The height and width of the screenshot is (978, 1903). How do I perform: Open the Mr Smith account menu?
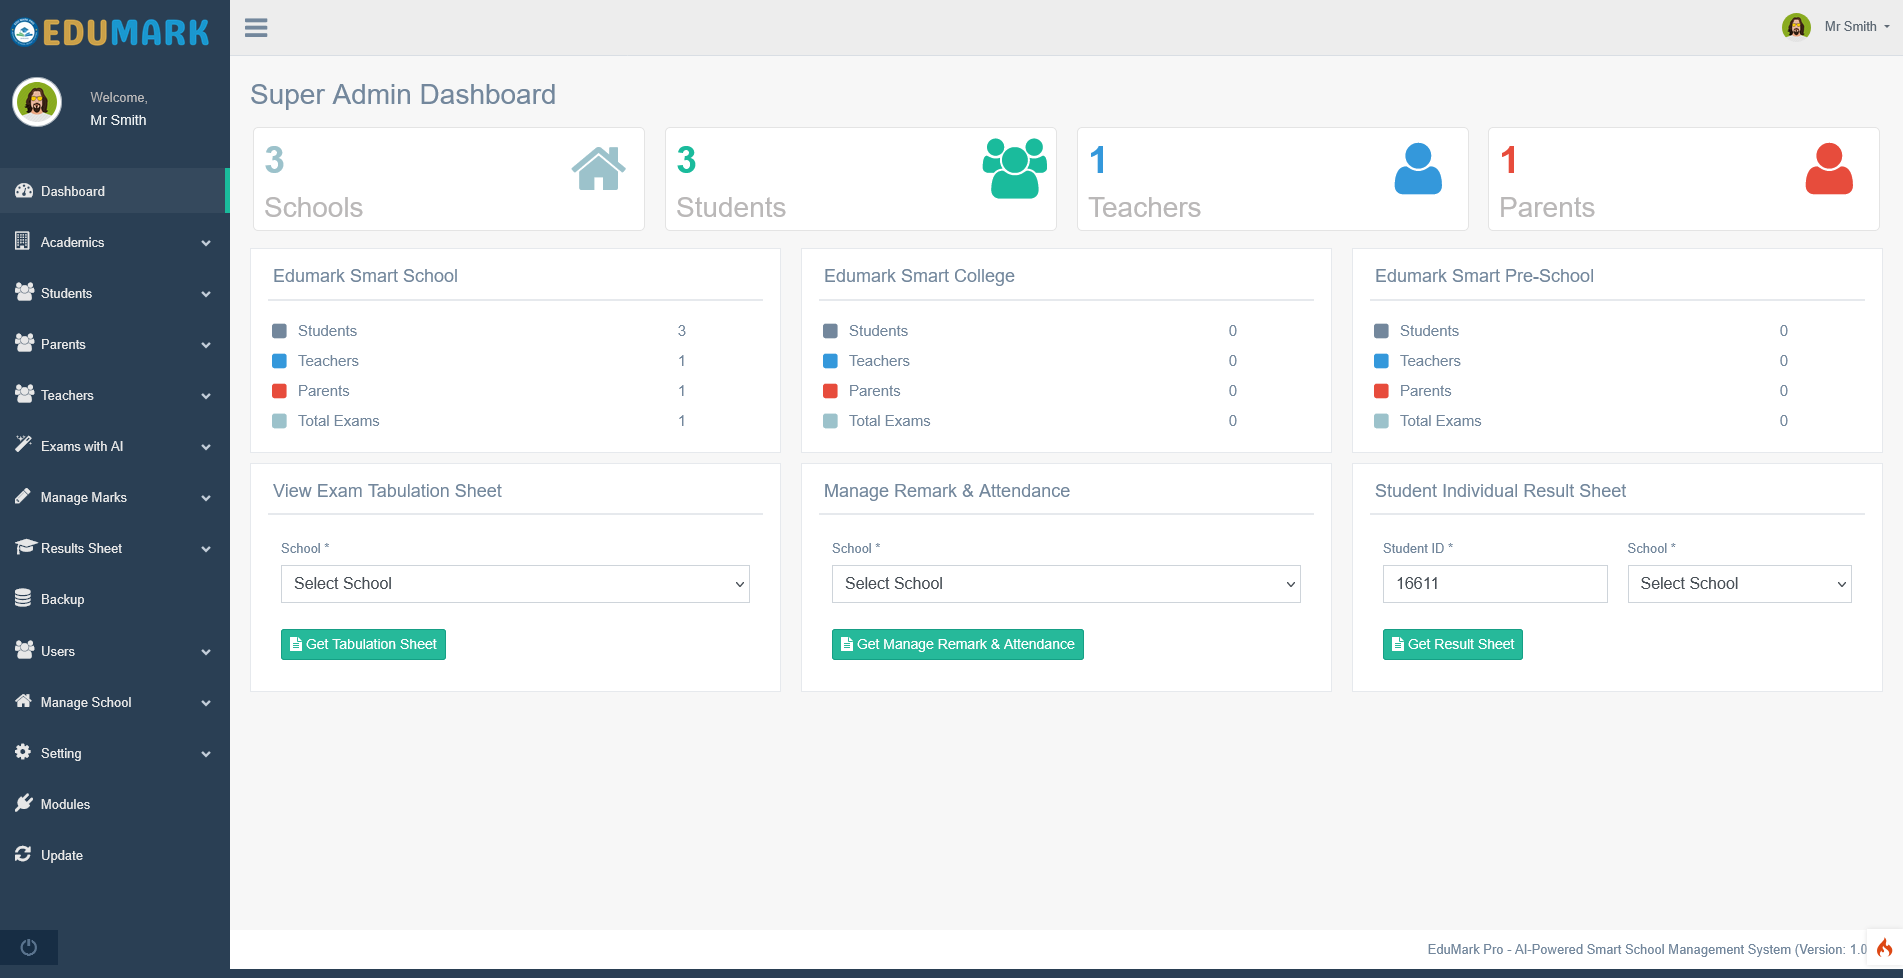pyautogui.click(x=1851, y=26)
